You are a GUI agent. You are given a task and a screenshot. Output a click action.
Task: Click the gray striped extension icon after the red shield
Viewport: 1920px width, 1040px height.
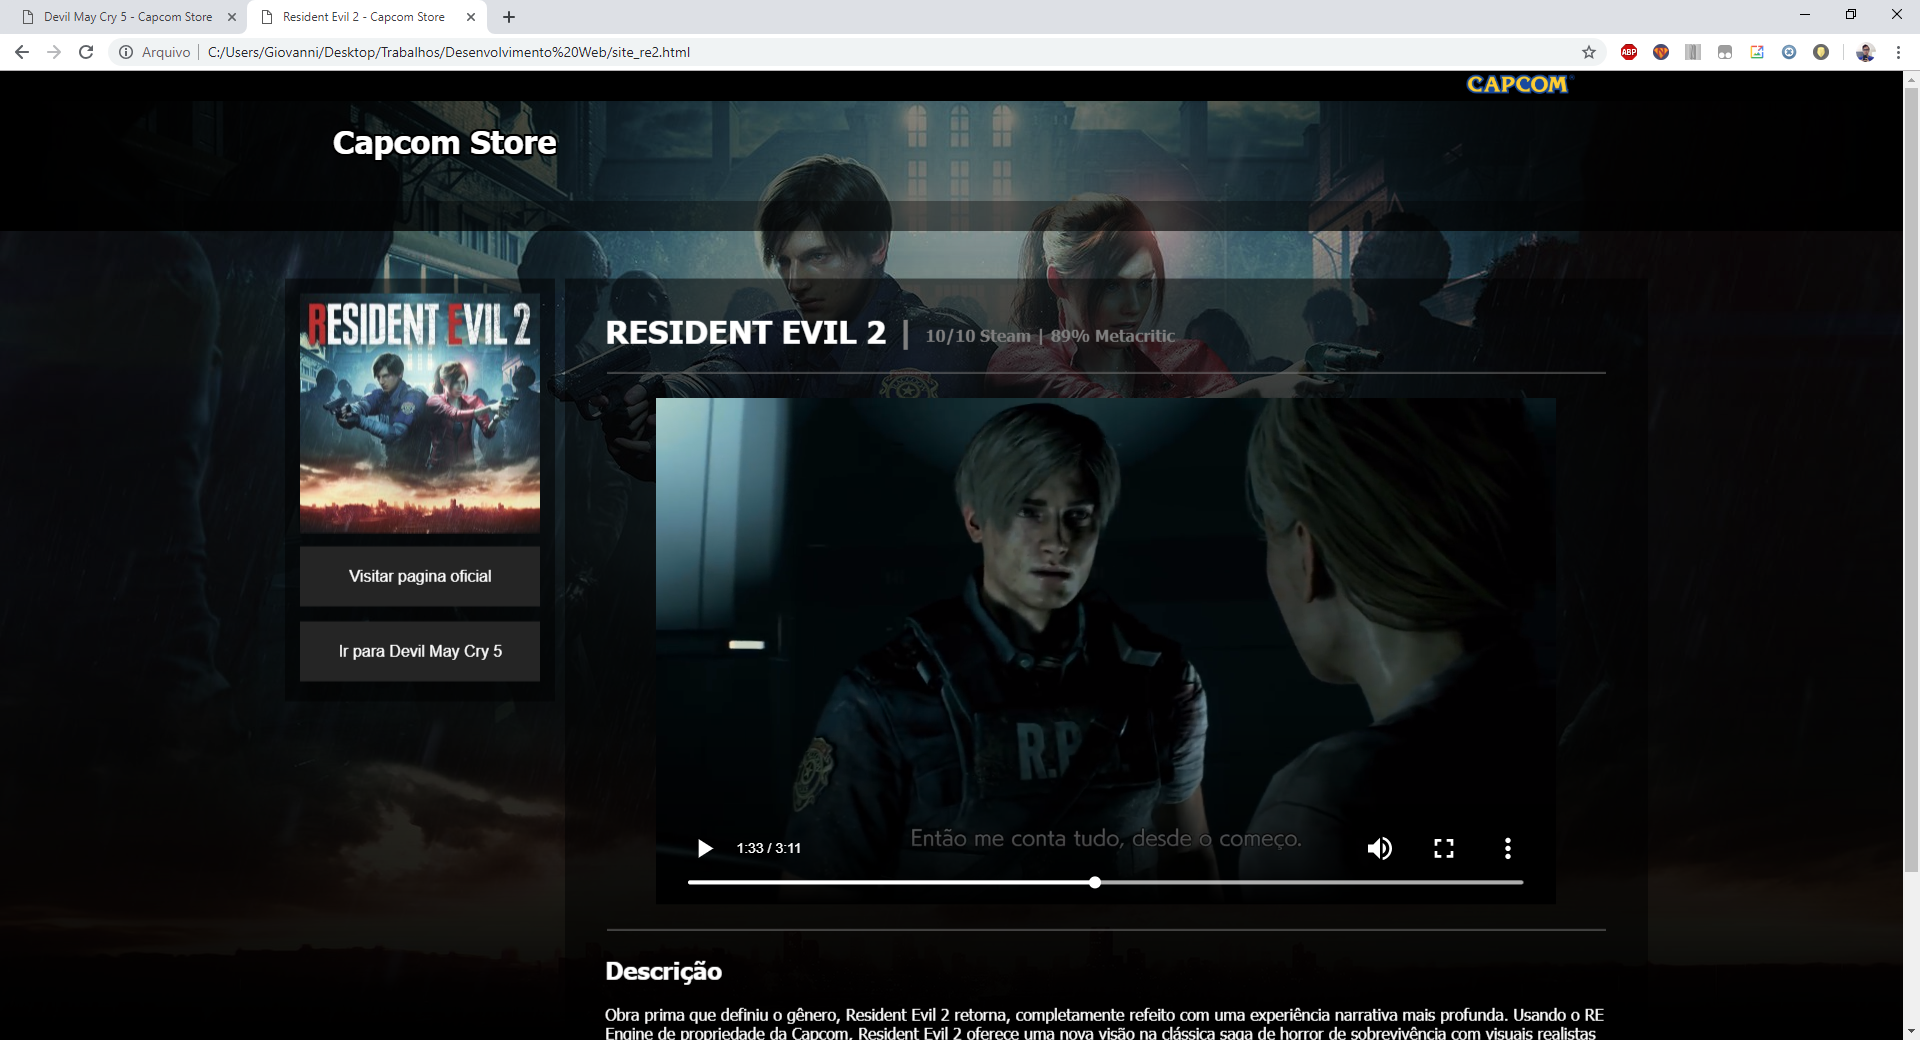tap(1693, 52)
